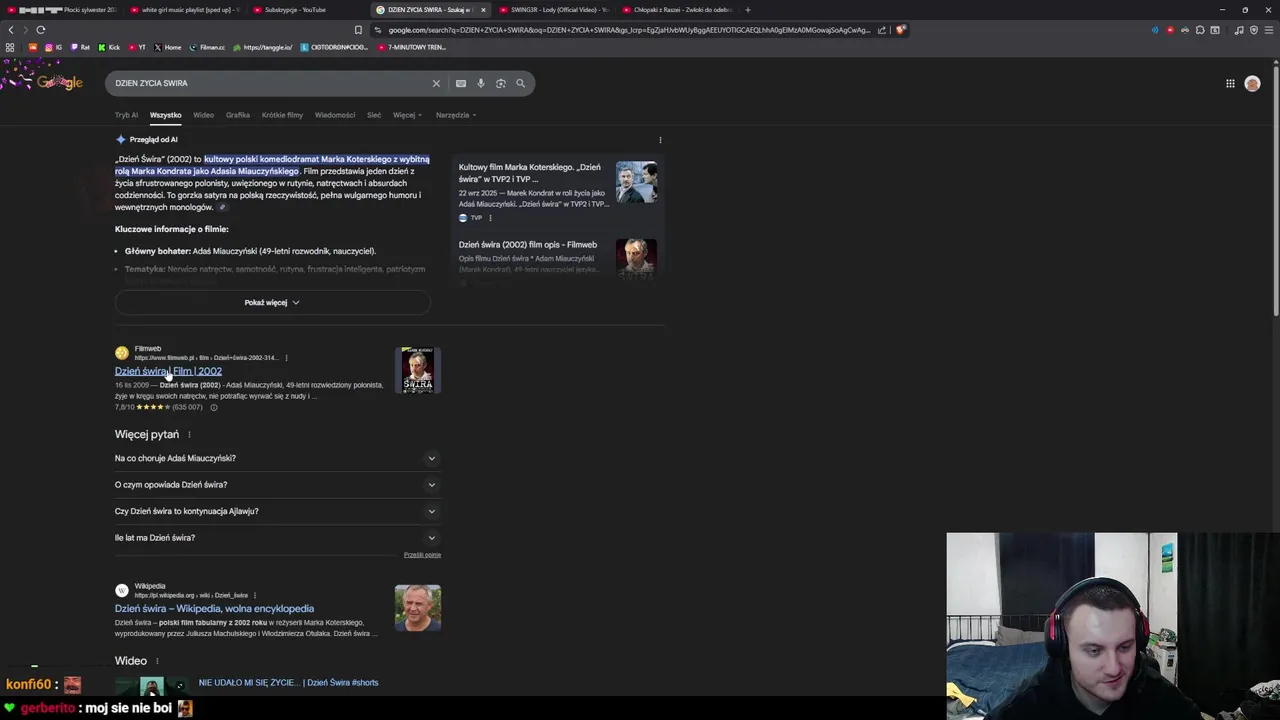Open the Wikipedia Dzień świra result link
Viewport: 1280px width, 720px height.
tap(214, 609)
